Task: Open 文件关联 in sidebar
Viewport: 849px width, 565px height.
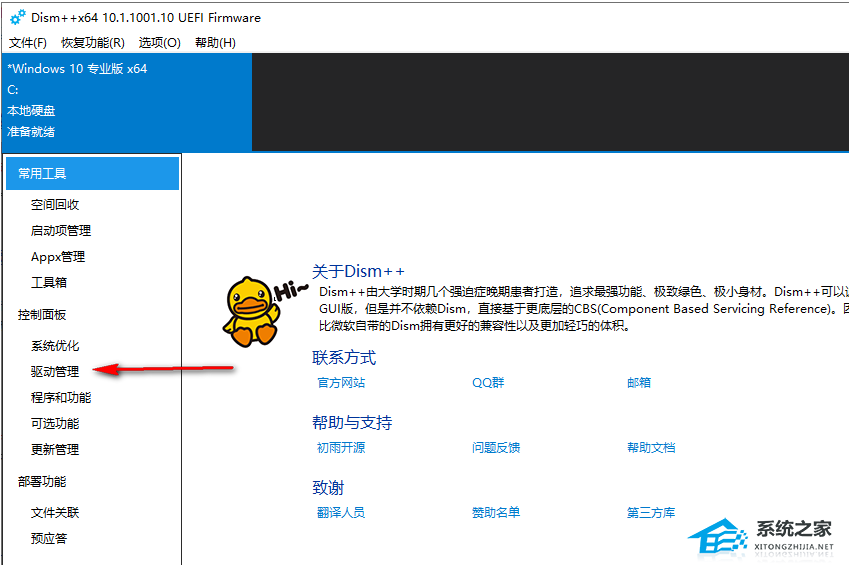Action: tap(55, 512)
